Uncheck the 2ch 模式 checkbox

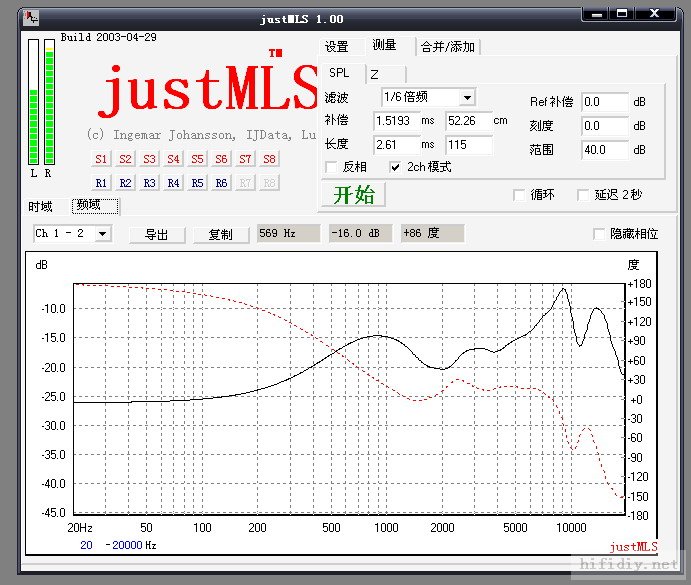pos(396,167)
